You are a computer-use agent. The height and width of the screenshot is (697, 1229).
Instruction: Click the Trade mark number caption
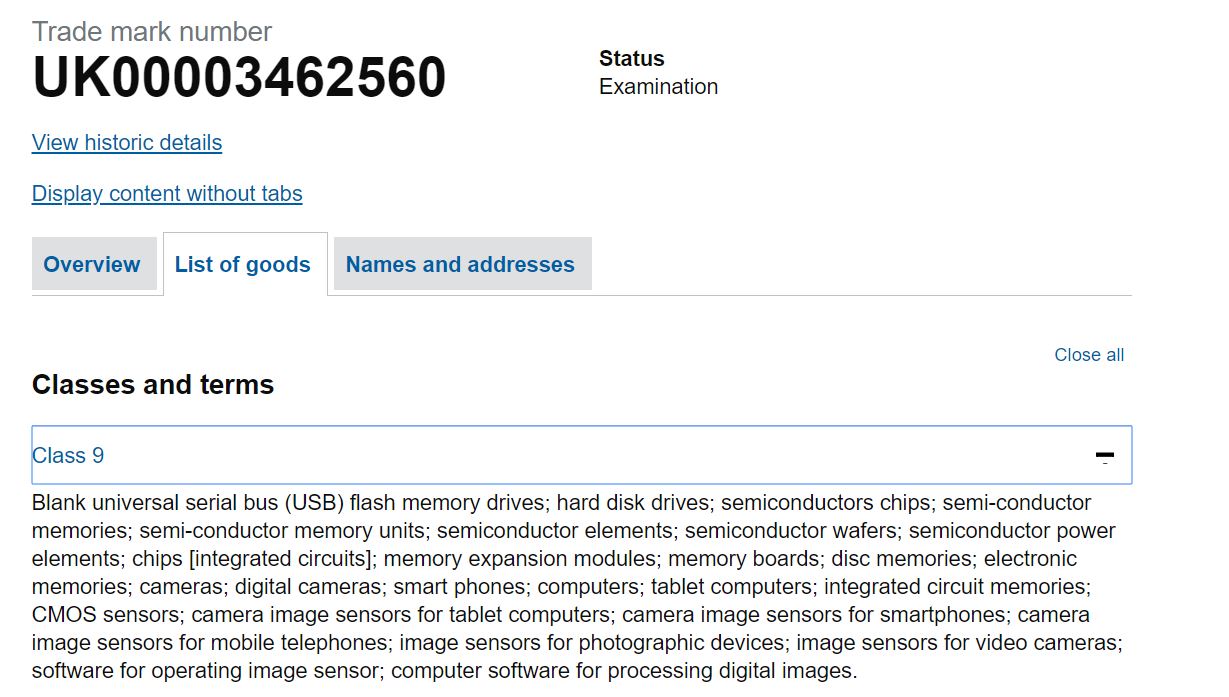coord(152,32)
